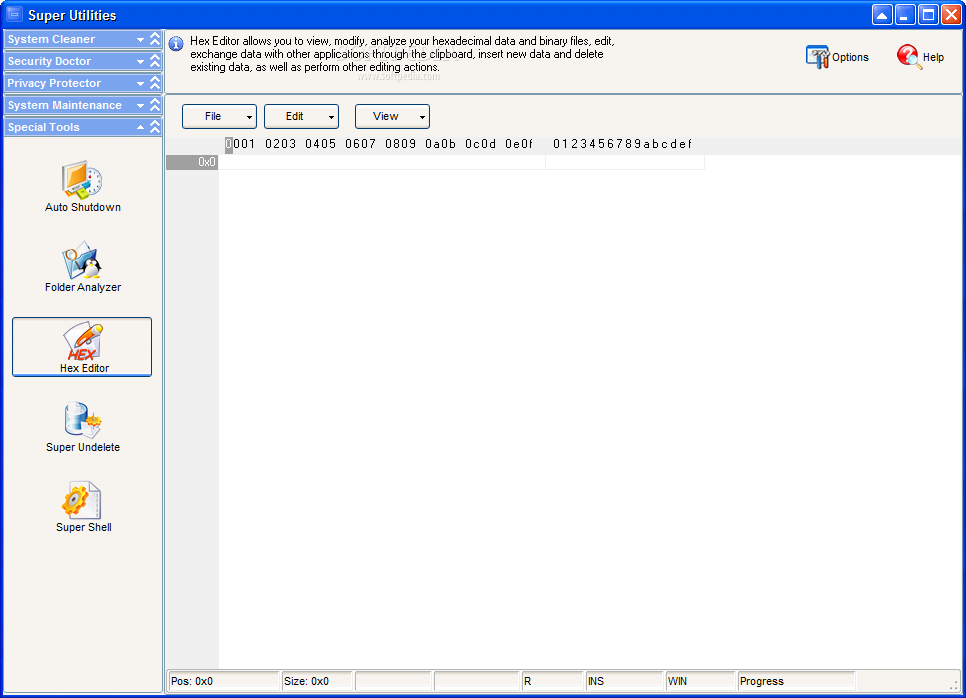
Task: Click the Size: 0x0 status field
Action: tap(317, 681)
